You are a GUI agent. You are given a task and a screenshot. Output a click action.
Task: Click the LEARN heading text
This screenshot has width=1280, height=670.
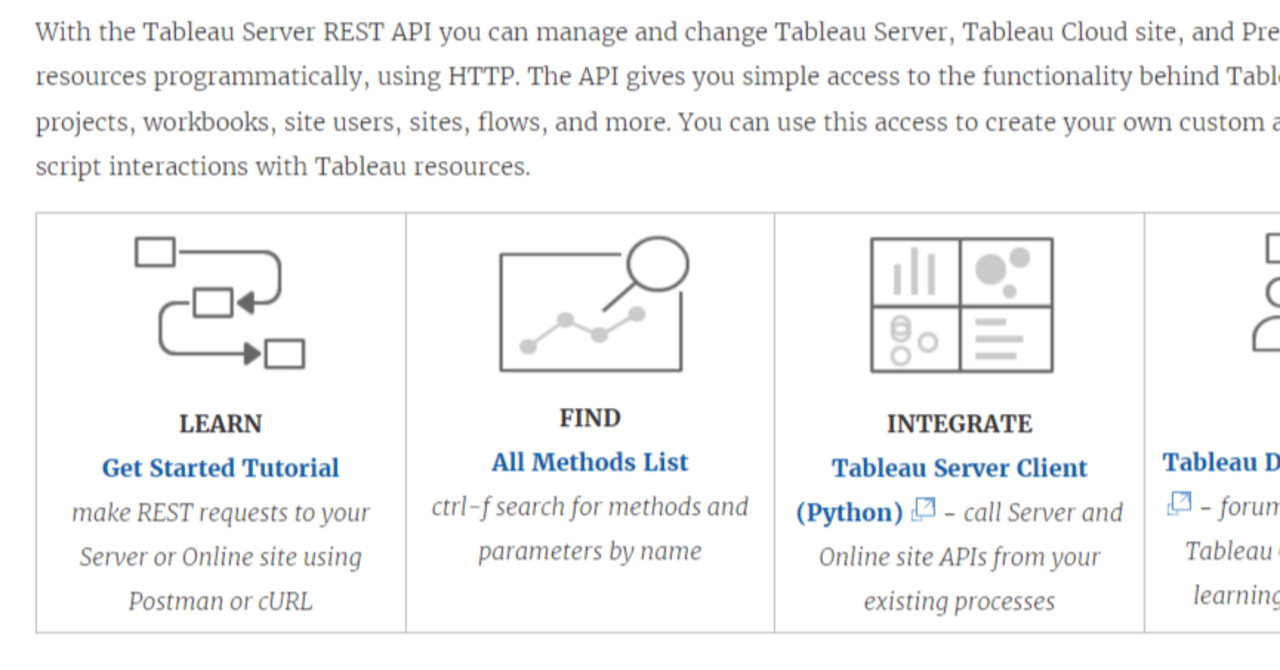(220, 424)
